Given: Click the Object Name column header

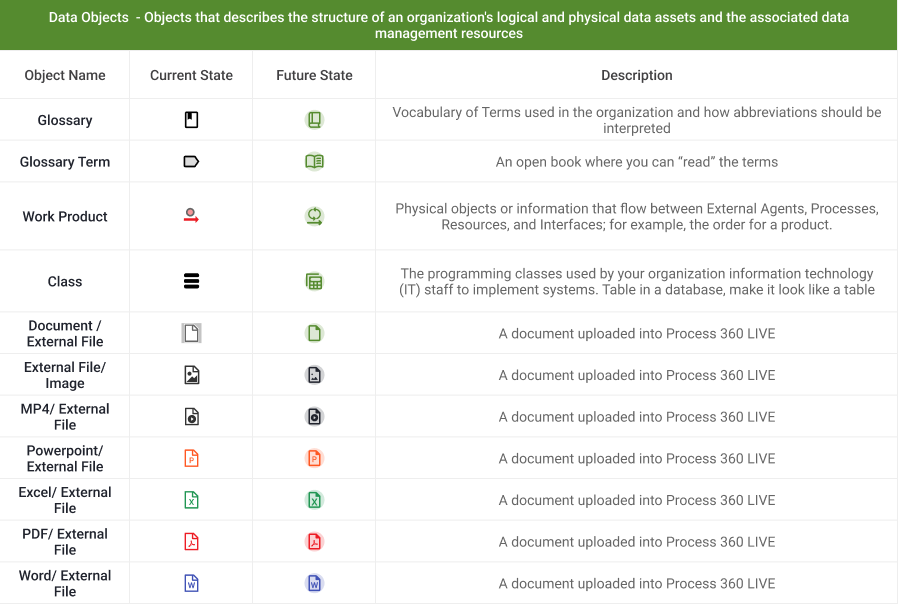Looking at the screenshot, I should coord(65,75).
